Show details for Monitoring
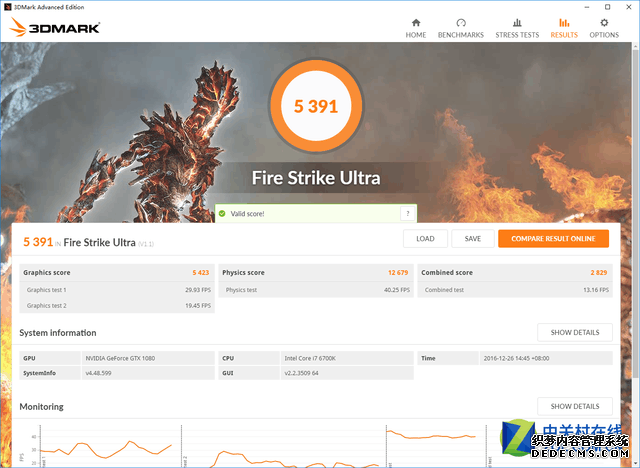The width and height of the screenshot is (640, 468). click(575, 406)
